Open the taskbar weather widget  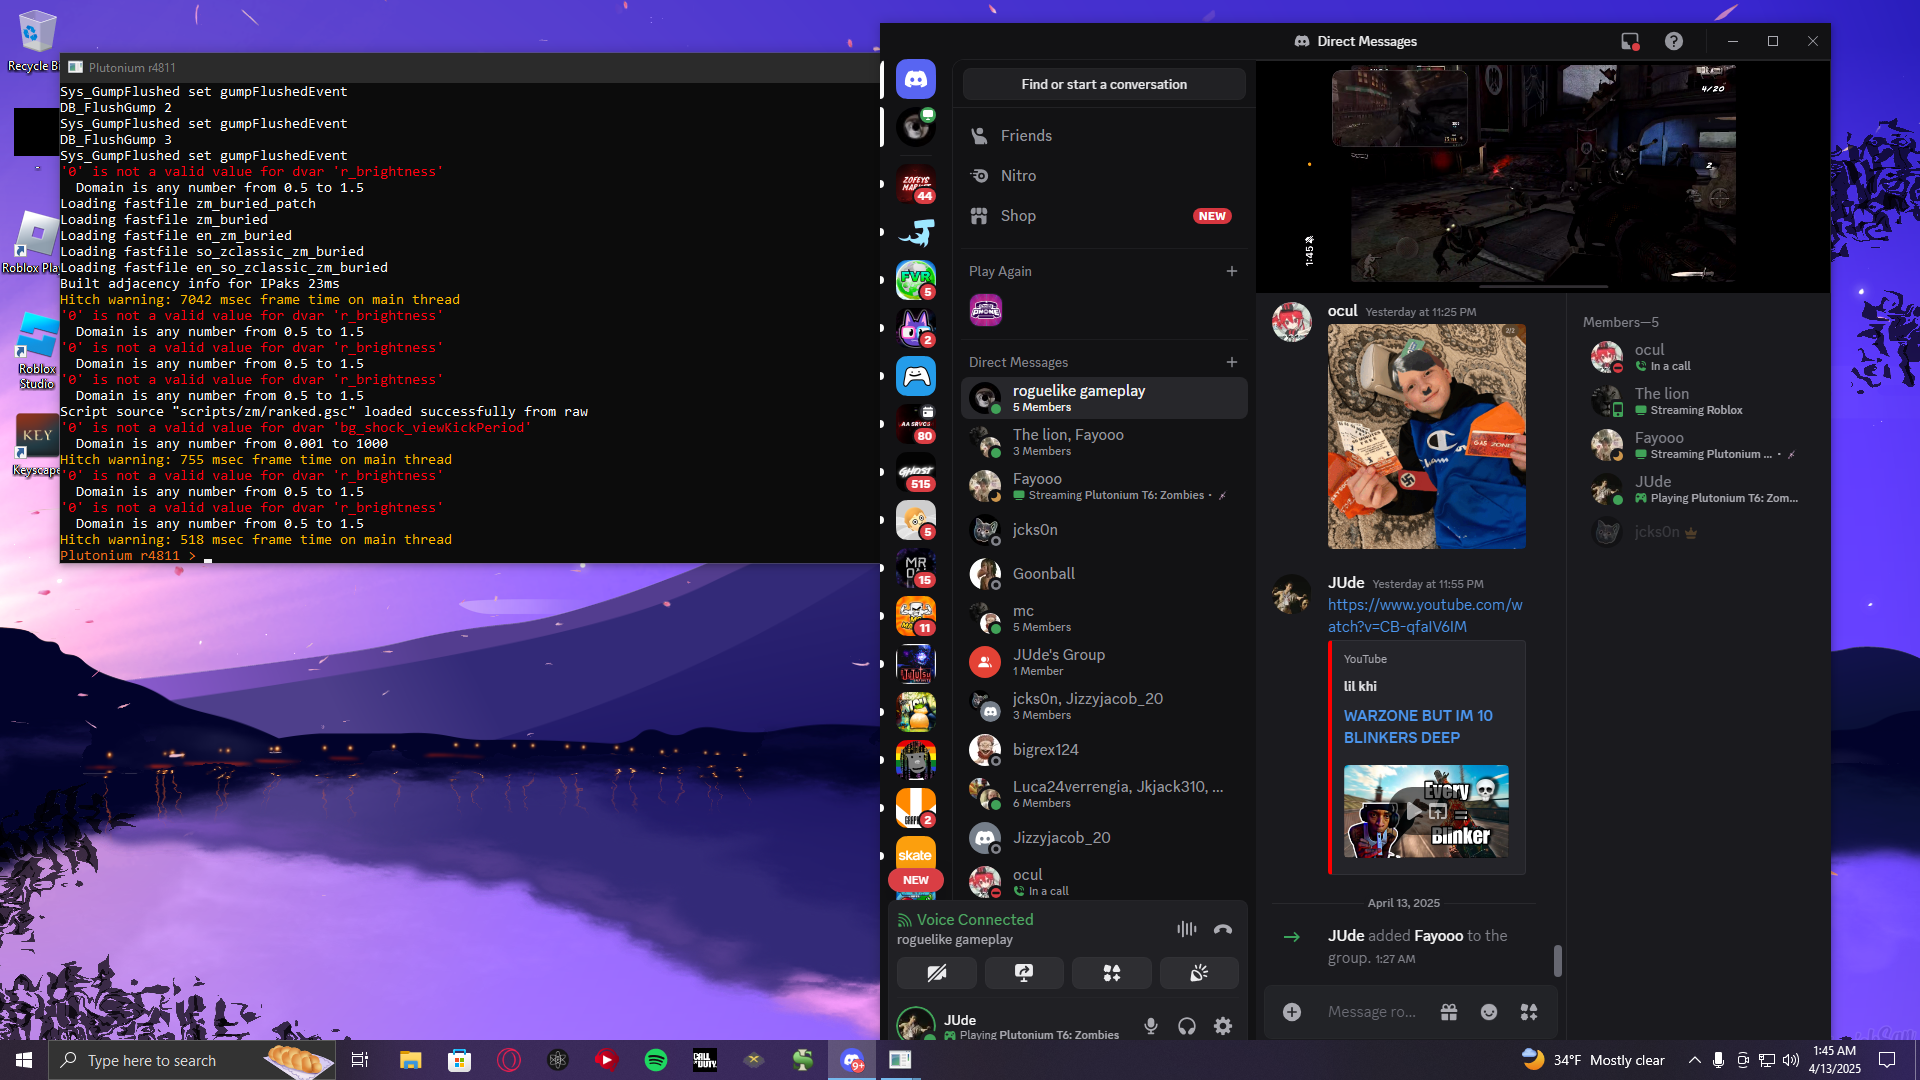[1593, 1060]
